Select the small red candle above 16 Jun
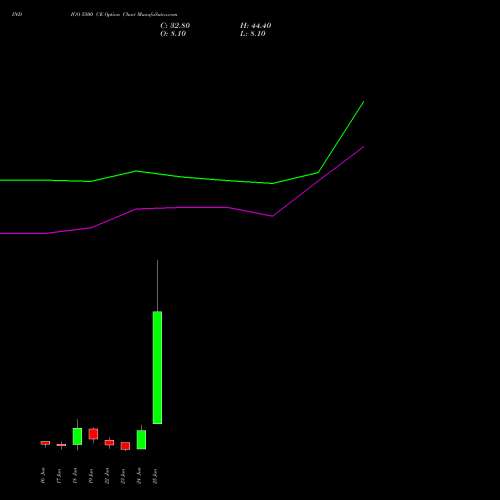 [x=45, y=443]
